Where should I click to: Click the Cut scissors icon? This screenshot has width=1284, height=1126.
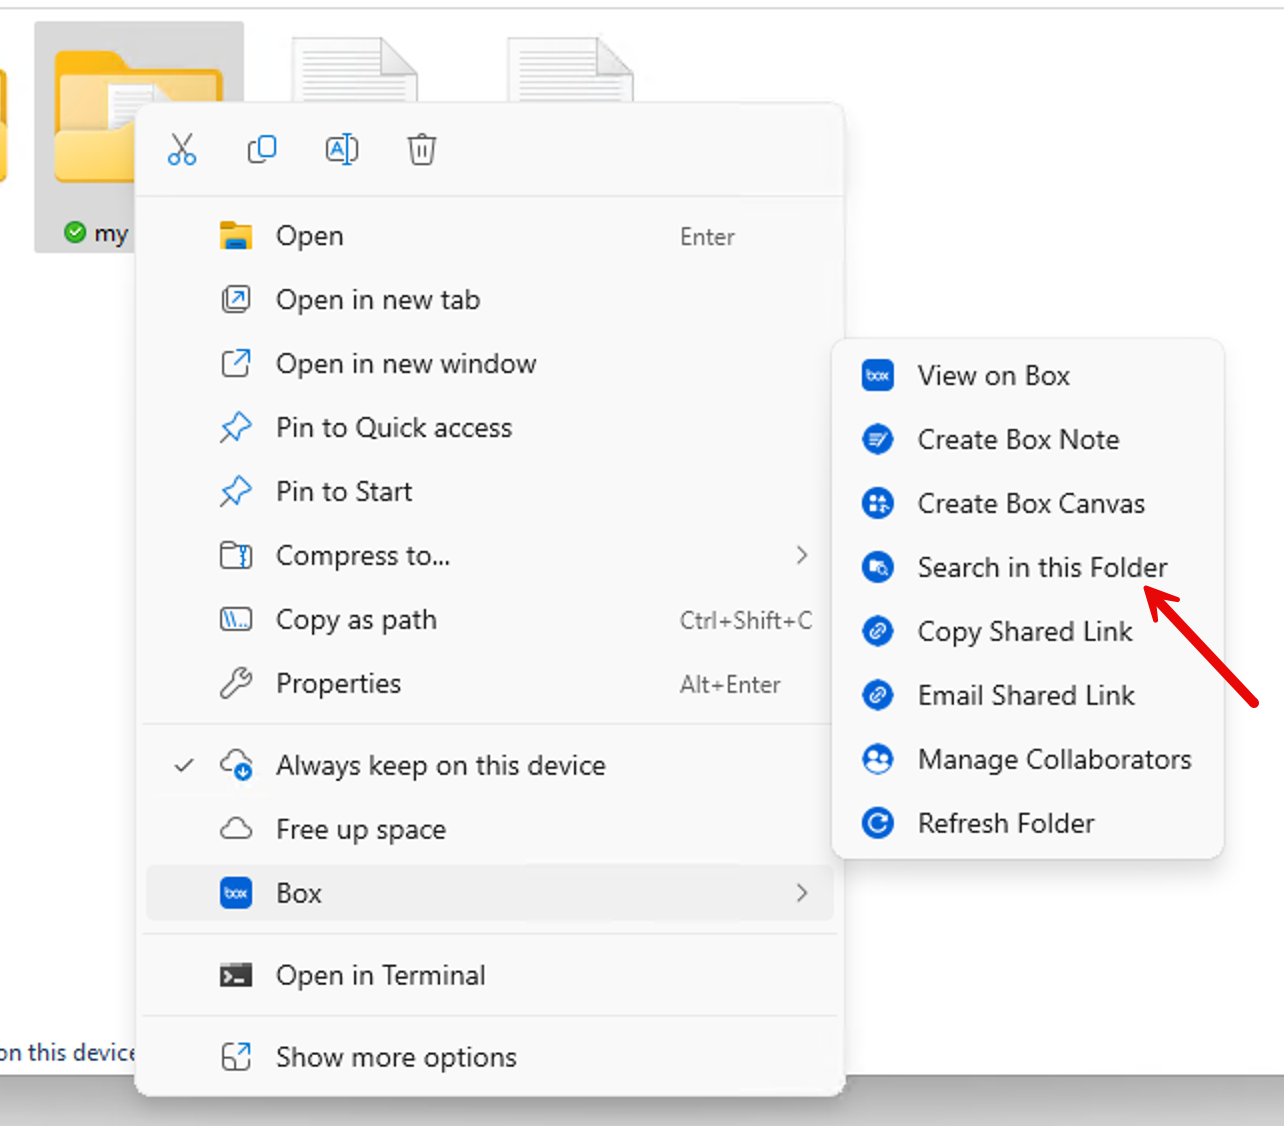(x=181, y=149)
